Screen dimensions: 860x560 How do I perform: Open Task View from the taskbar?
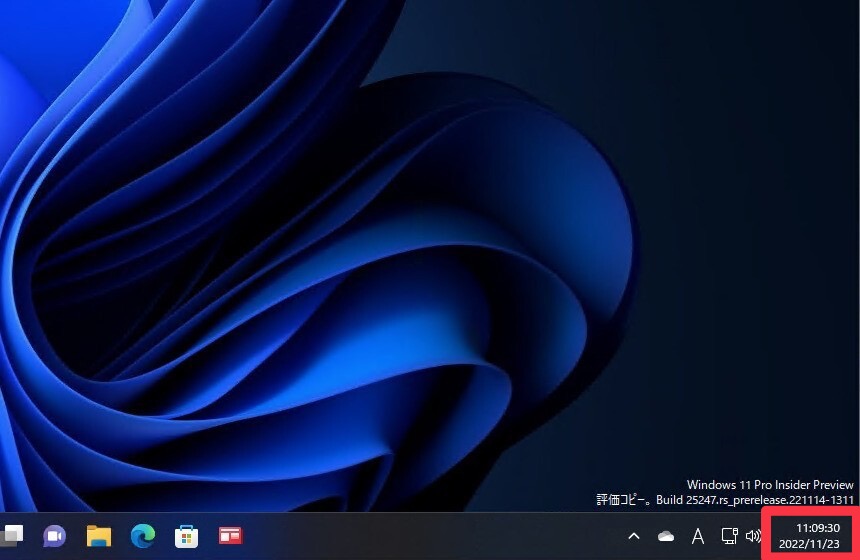[x=12, y=535]
